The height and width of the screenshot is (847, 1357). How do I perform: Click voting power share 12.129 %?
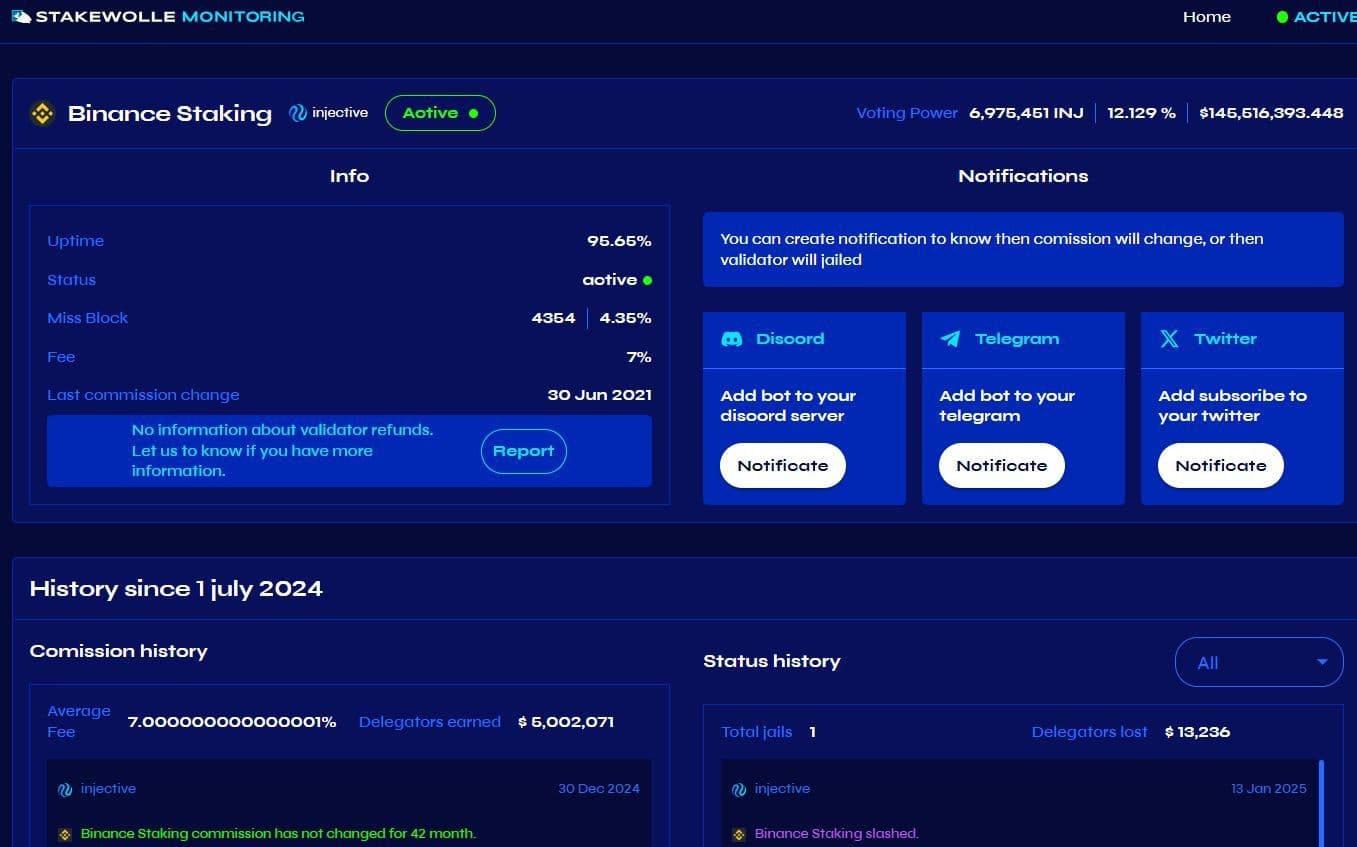(1141, 113)
